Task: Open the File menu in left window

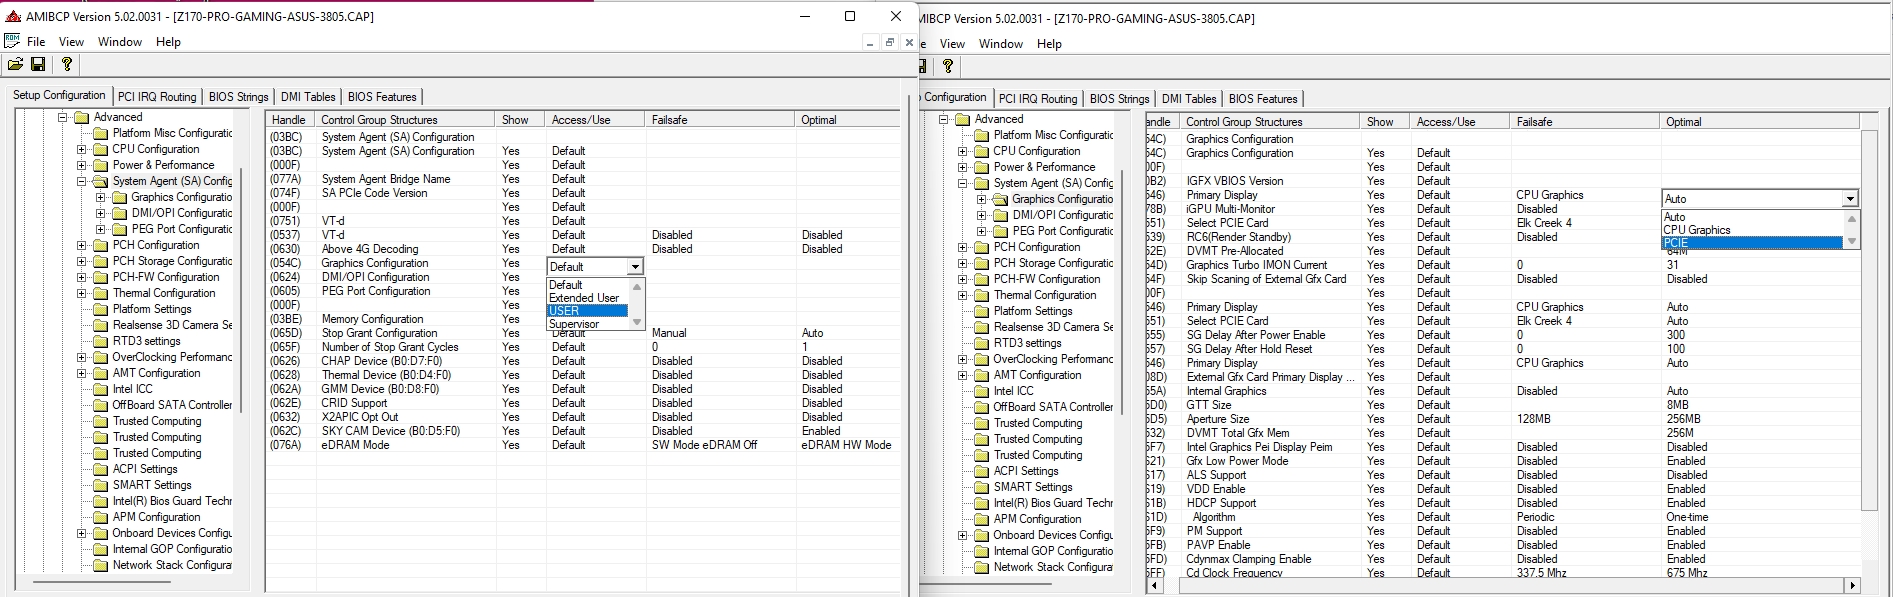Action: (x=36, y=42)
